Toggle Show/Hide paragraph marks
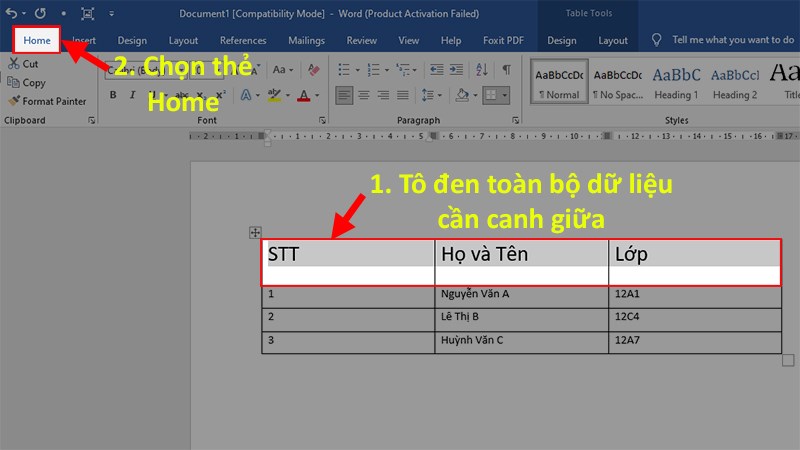 (x=506, y=70)
